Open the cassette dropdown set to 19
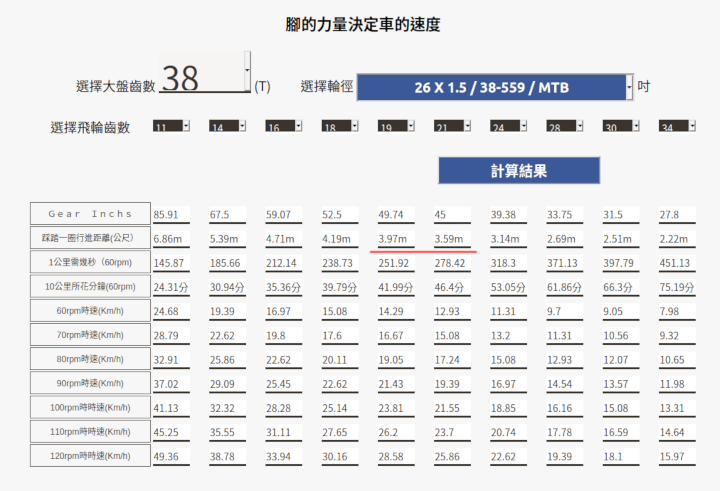This screenshot has width=720, height=491. click(x=396, y=126)
